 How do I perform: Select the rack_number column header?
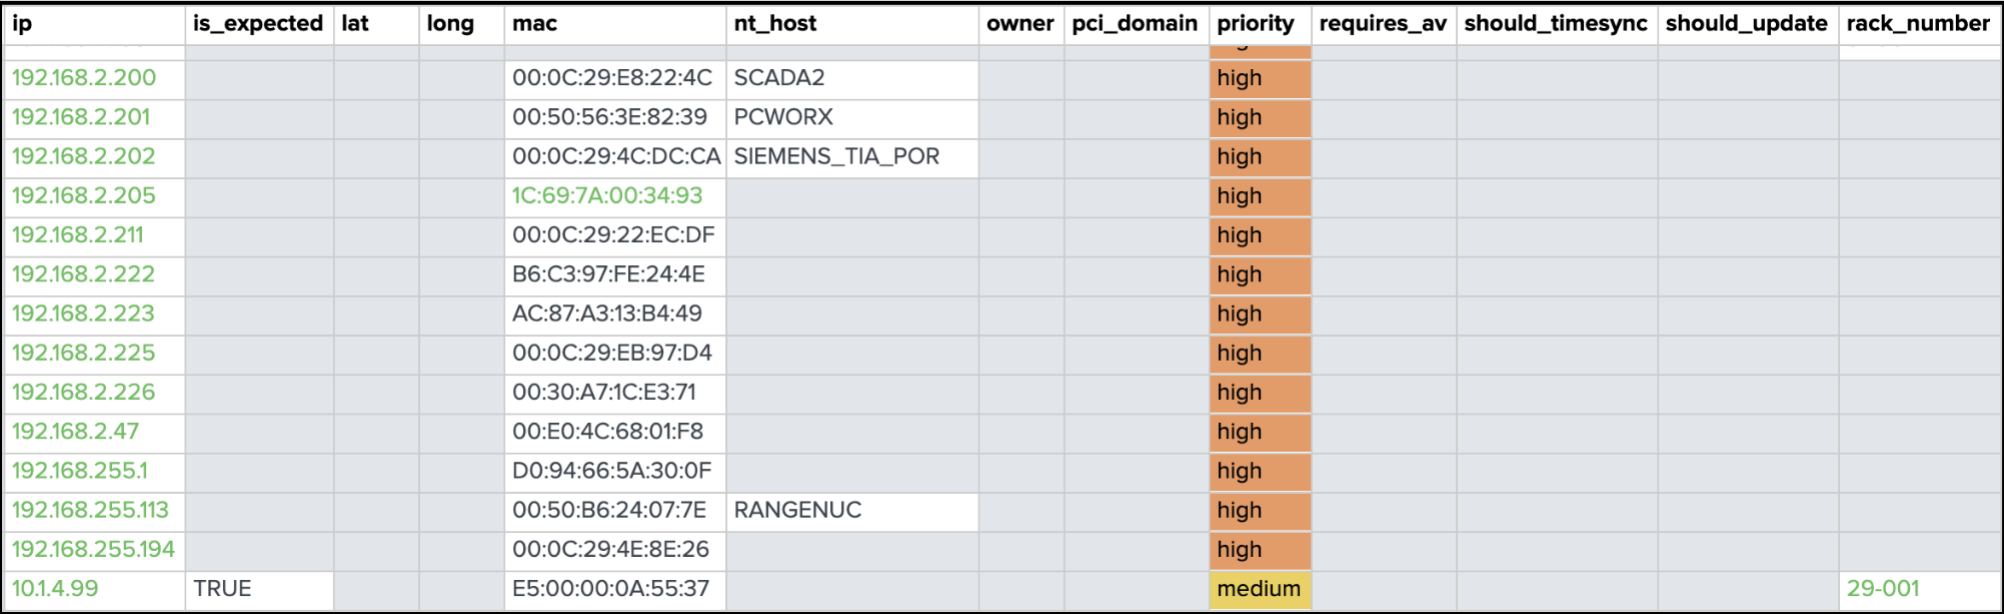pyautogui.click(x=1918, y=24)
